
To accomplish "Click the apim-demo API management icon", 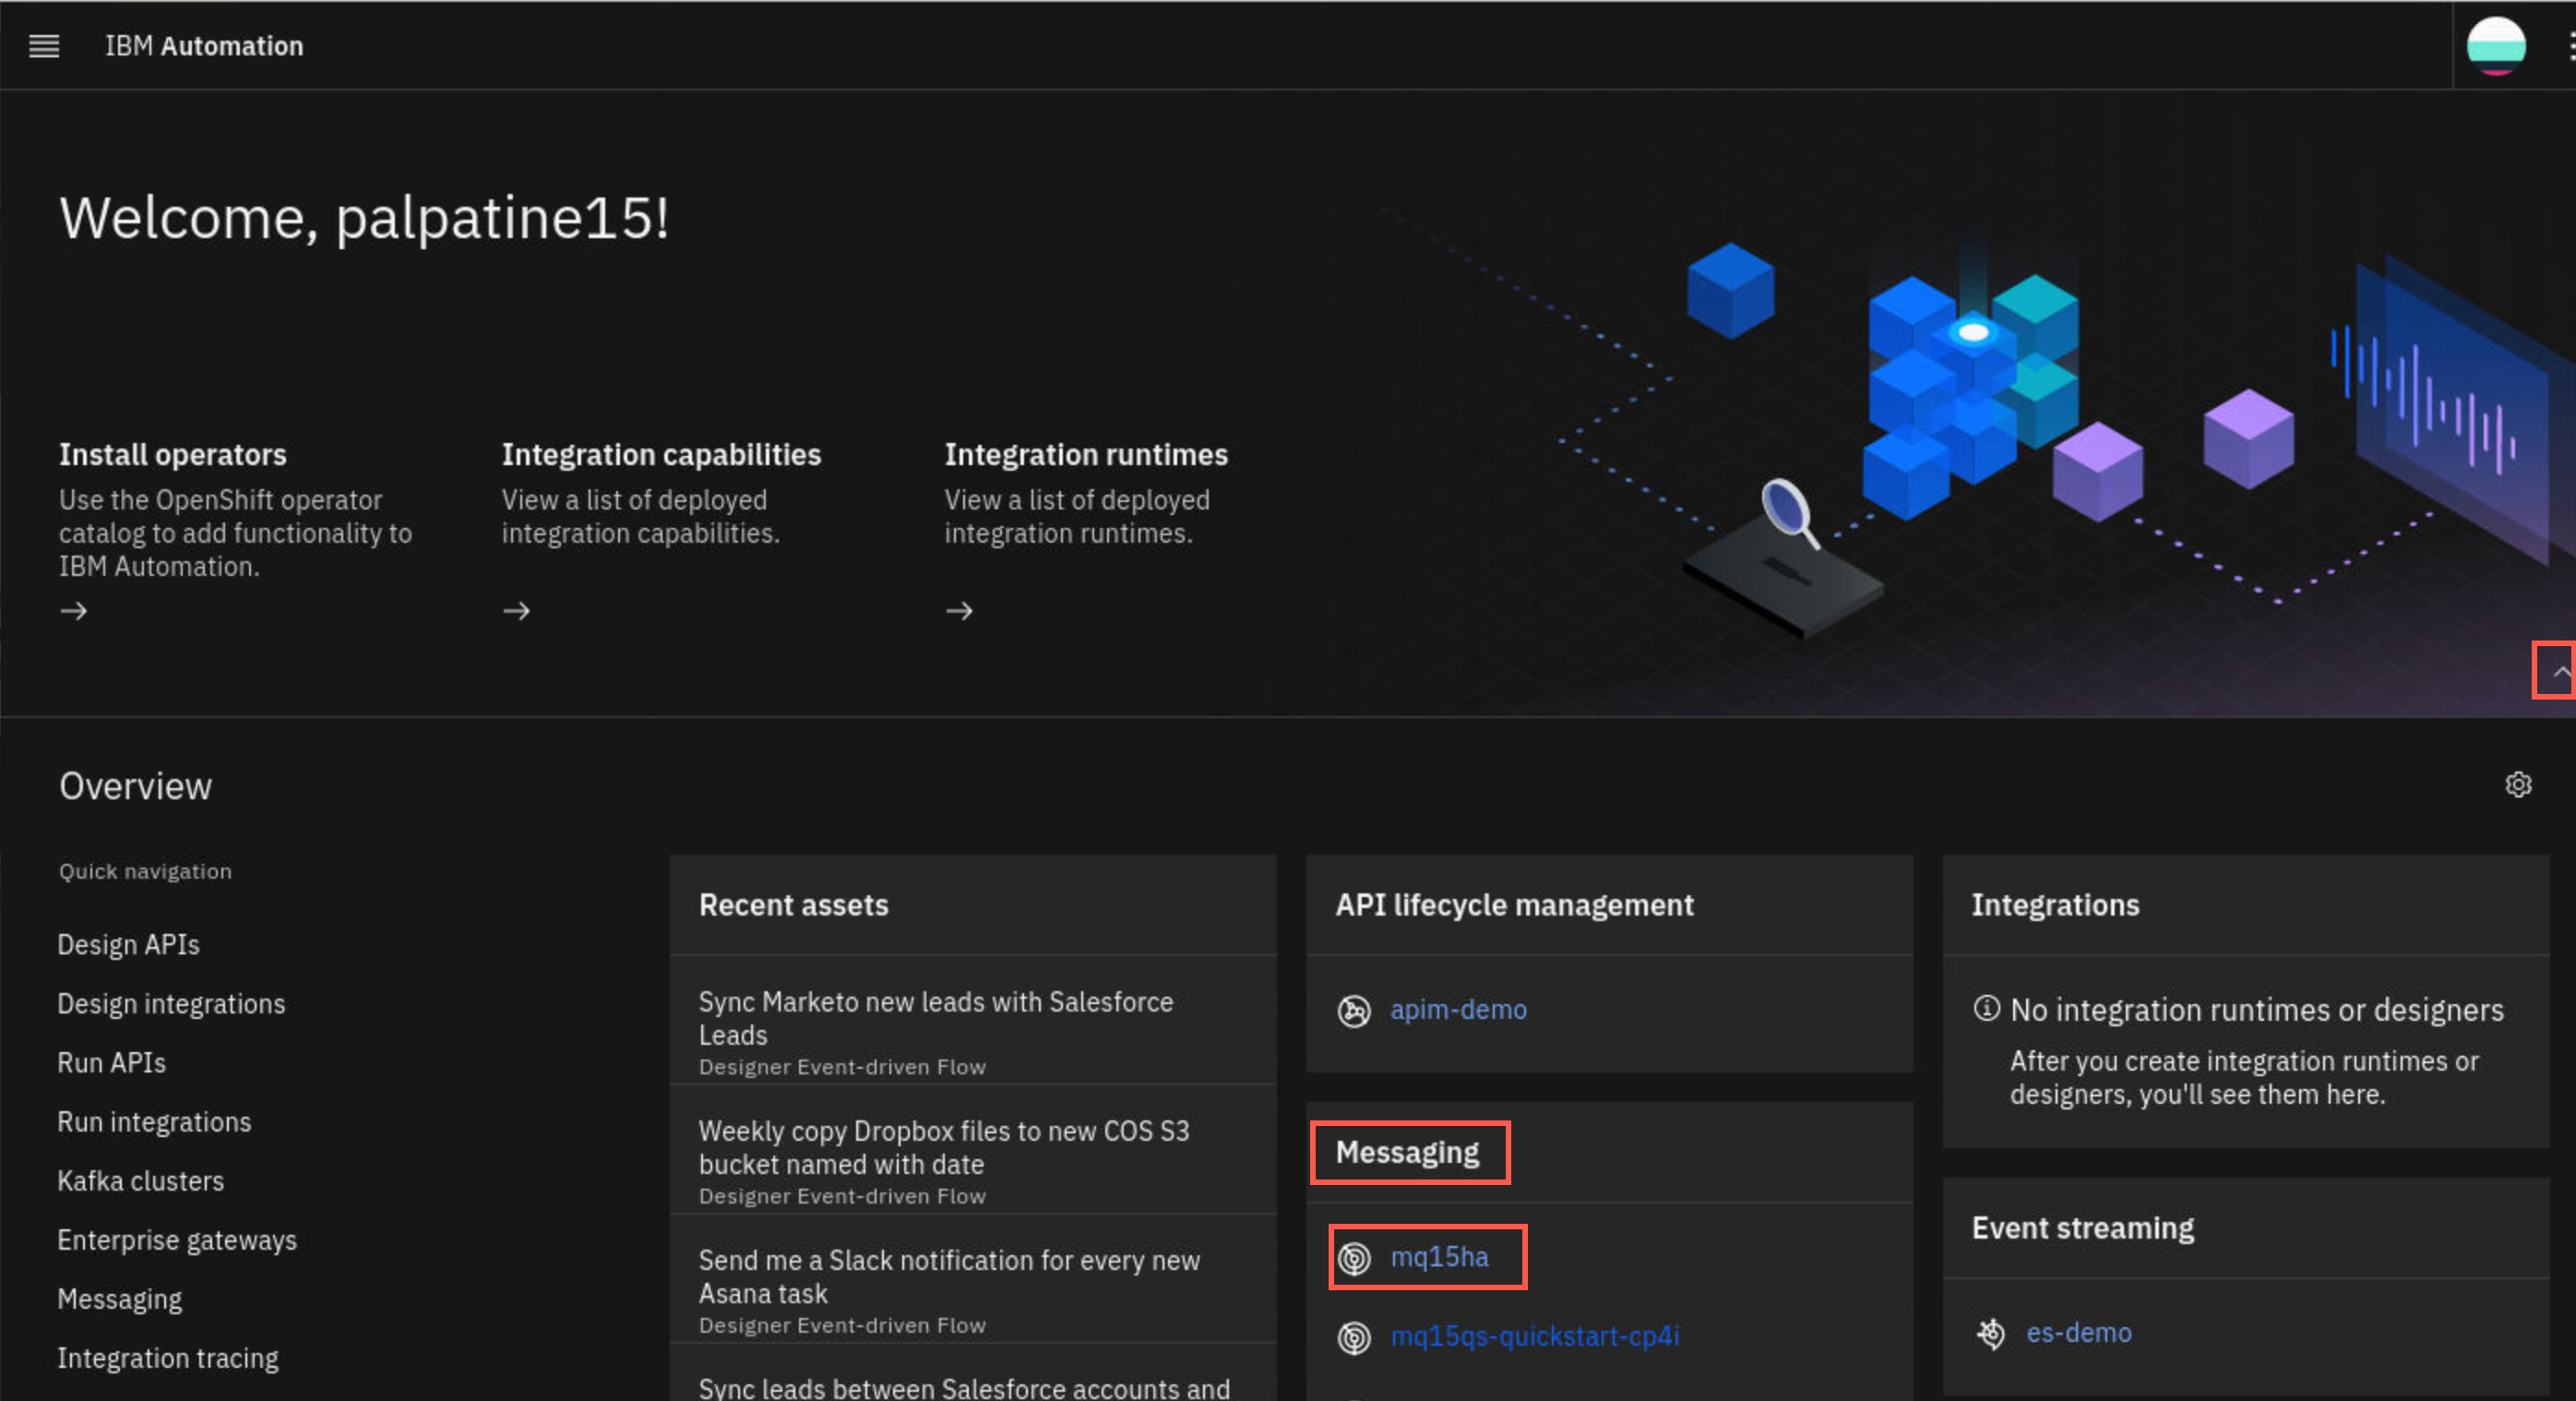I will point(1354,1011).
